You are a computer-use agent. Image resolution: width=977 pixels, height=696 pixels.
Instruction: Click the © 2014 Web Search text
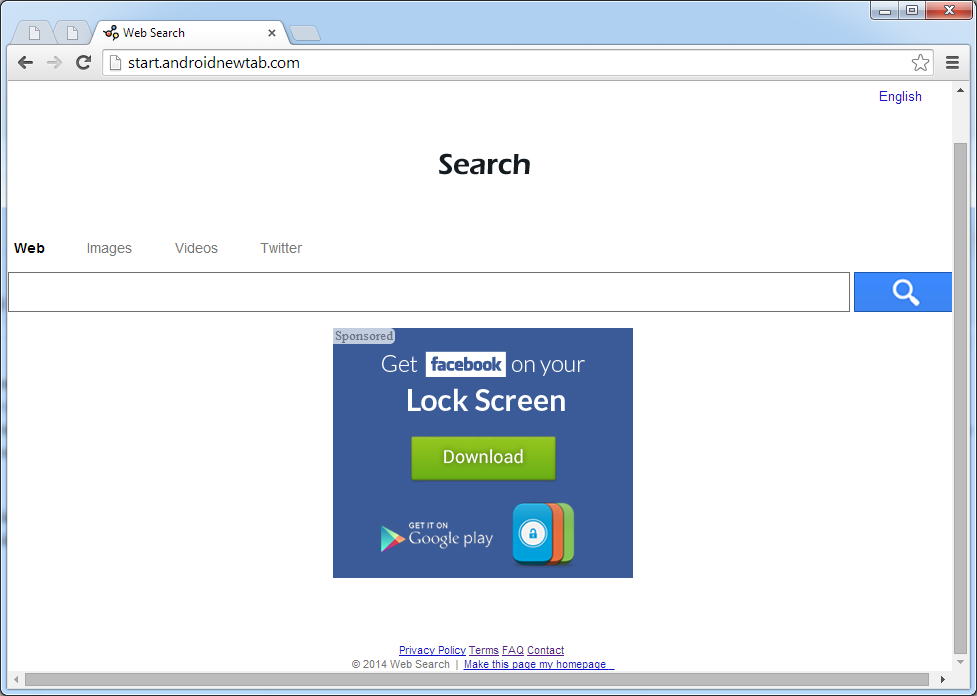pyautogui.click(x=400, y=664)
